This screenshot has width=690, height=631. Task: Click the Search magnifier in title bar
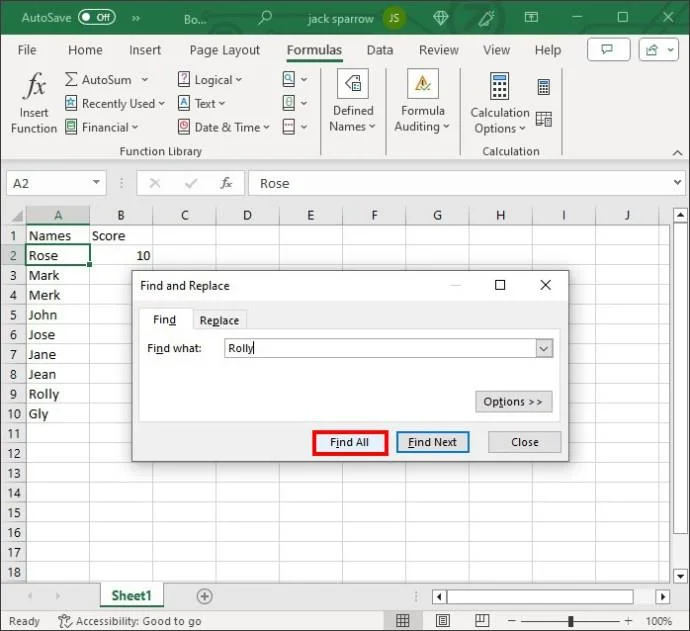coord(265,17)
